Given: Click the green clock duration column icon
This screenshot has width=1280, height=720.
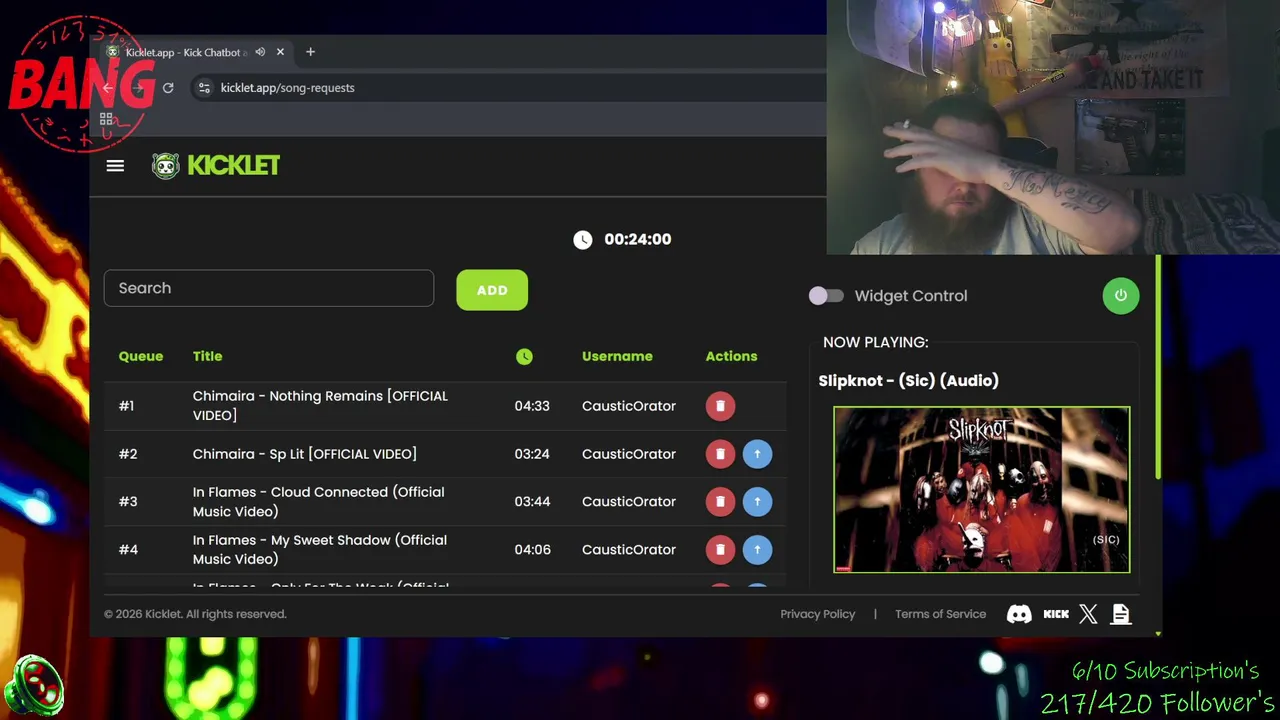Looking at the screenshot, I should pyautogui.click(x=524, y=356).
